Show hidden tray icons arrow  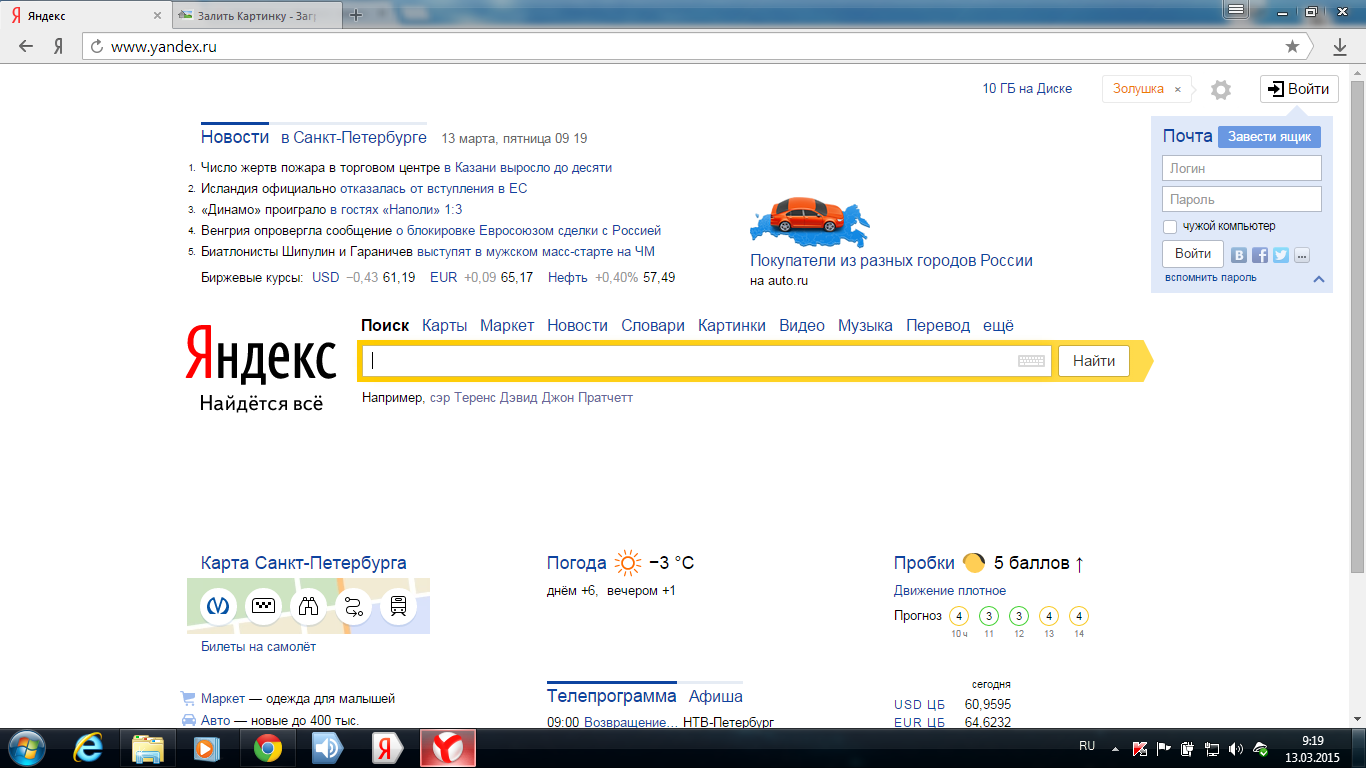pyautogui.click(x=1116, y=749)
